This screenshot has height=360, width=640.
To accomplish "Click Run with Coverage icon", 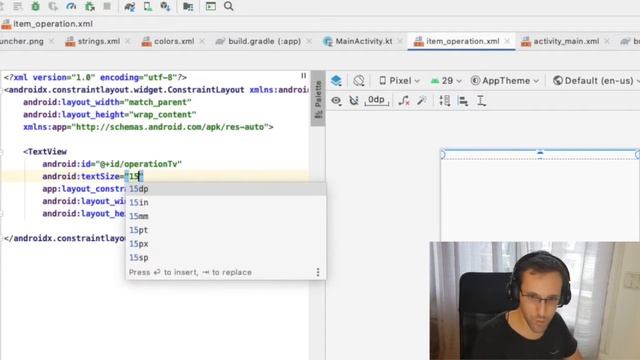I will (53, 6).
